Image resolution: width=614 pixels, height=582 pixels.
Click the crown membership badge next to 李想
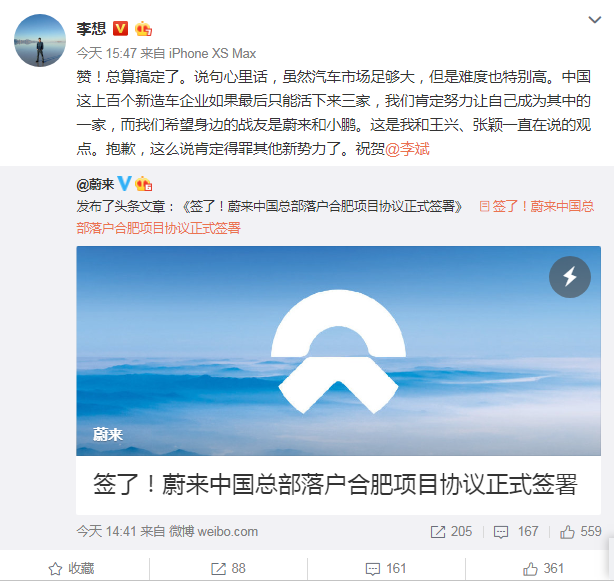click(143, 29)
